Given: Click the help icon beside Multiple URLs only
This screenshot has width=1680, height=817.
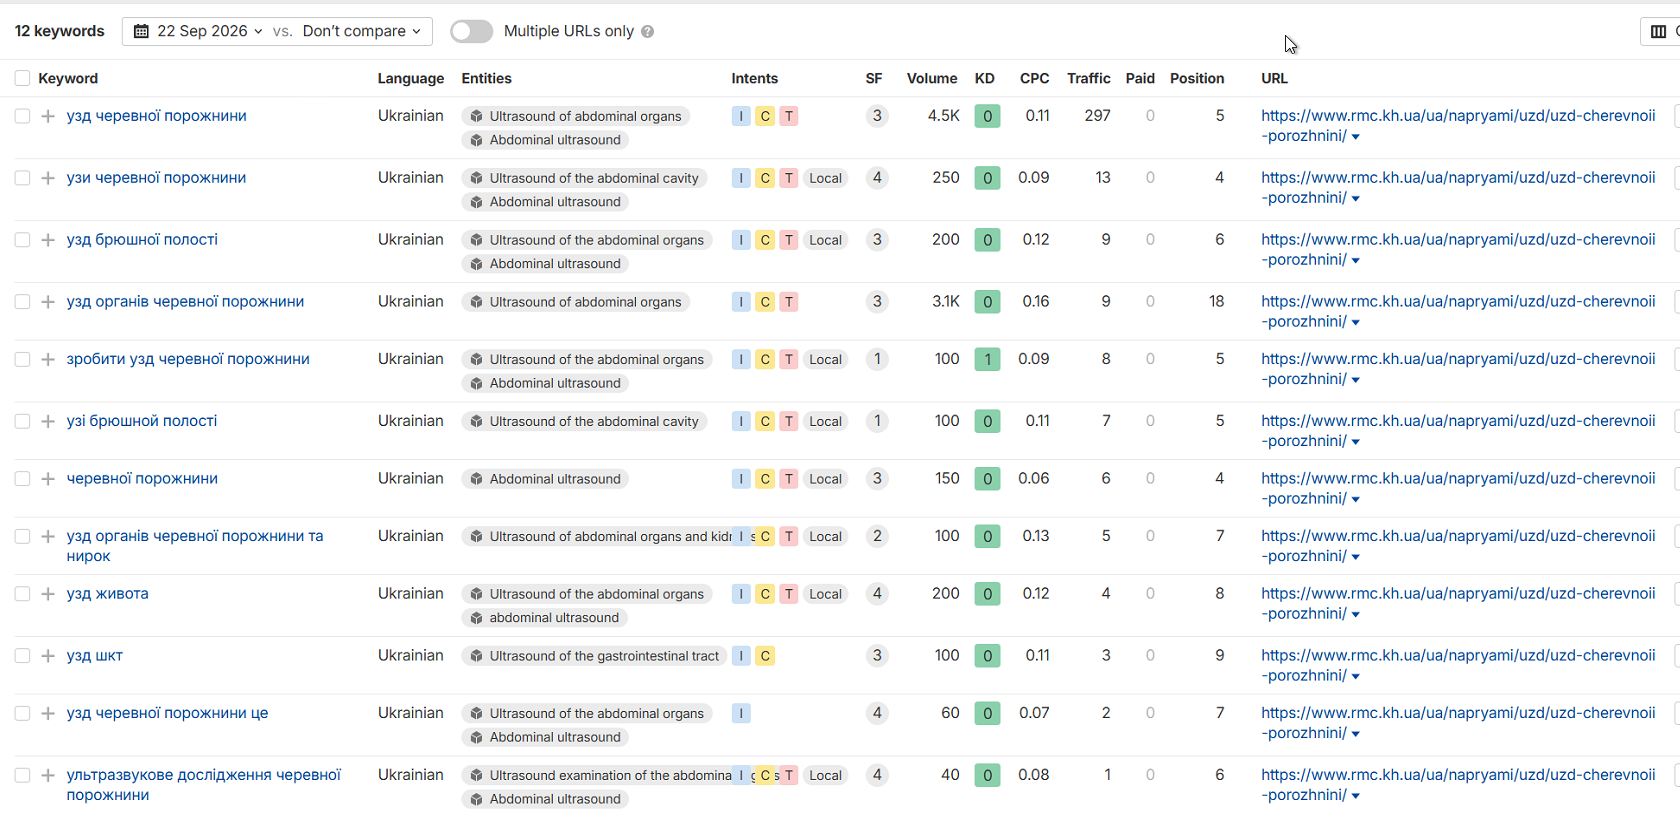Looking at the screenshot, I should pos(648,32).
